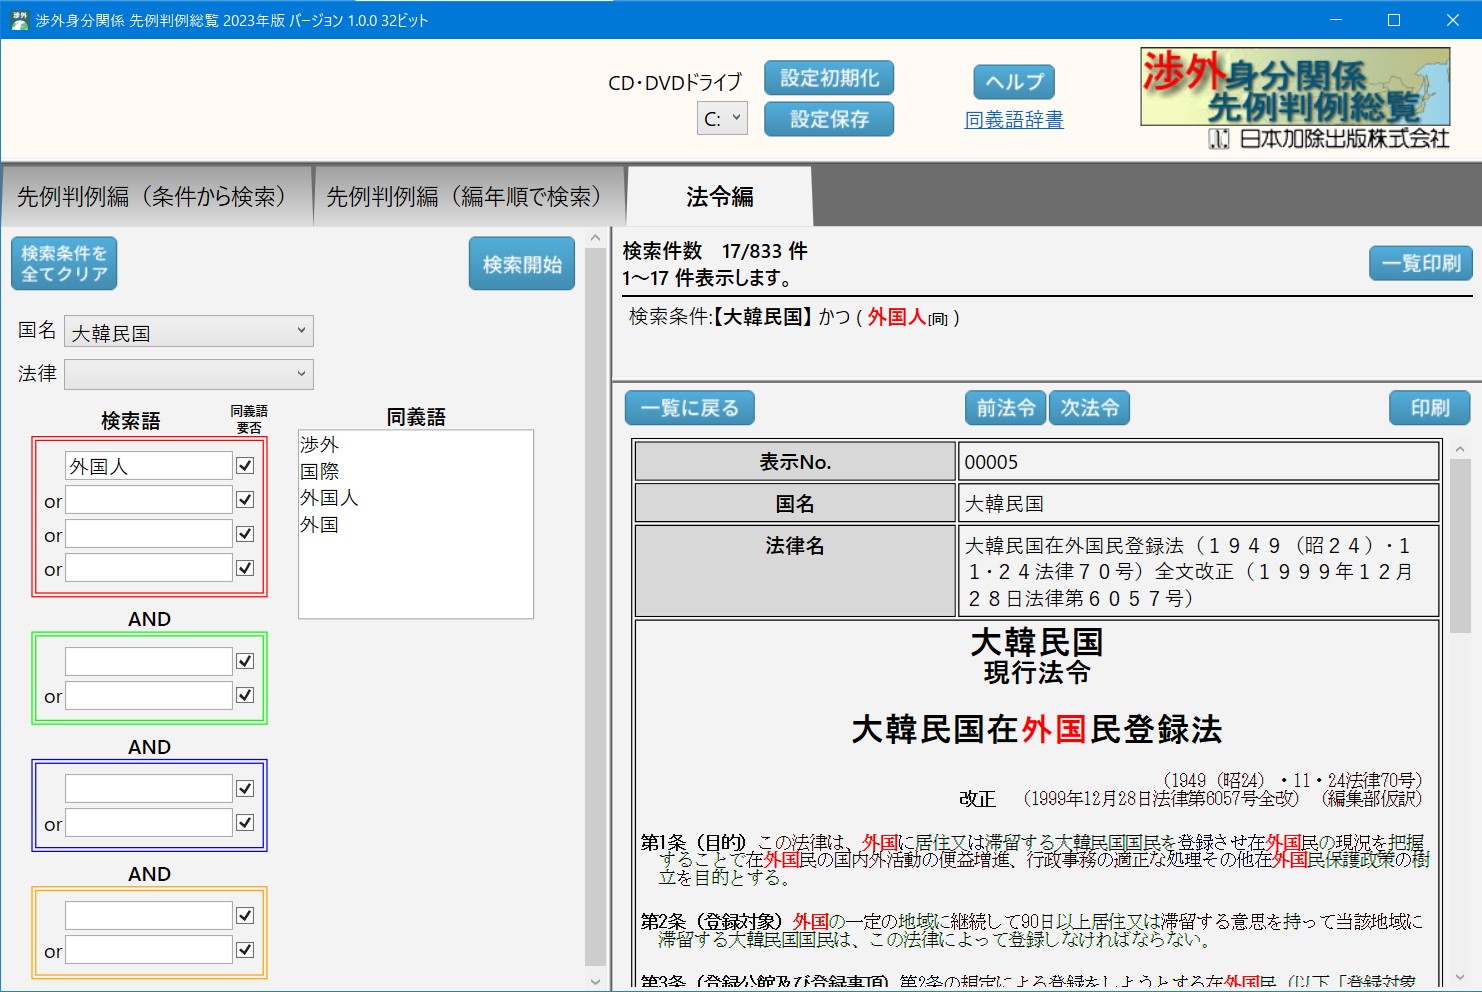Click the 検索開始 search button
The image size is (1482, 992).
521,264
